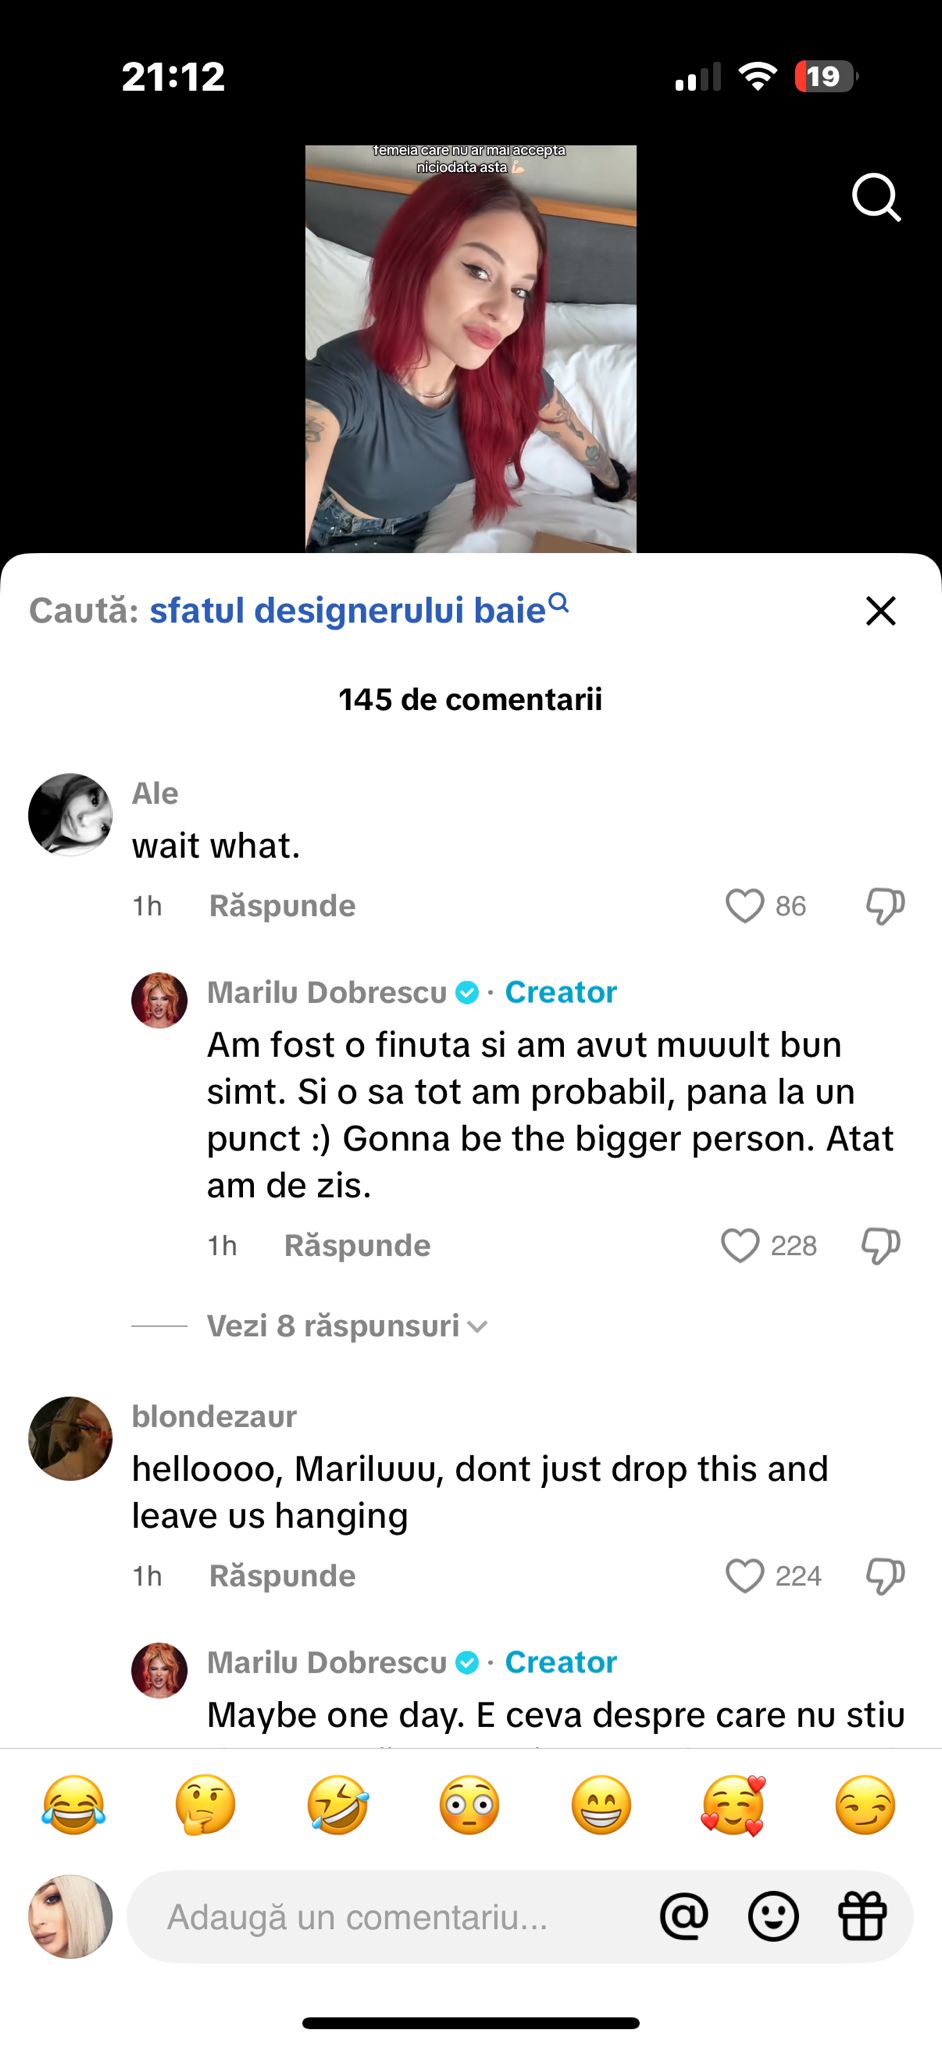Reply to blondezaur's comment via Răspunde
Viewport: 942px width, 2048px height.
[282, 1576]
